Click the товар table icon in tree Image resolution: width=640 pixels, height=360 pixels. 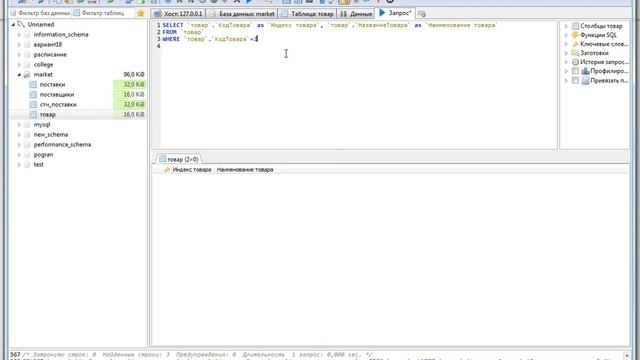coord(33,115)
